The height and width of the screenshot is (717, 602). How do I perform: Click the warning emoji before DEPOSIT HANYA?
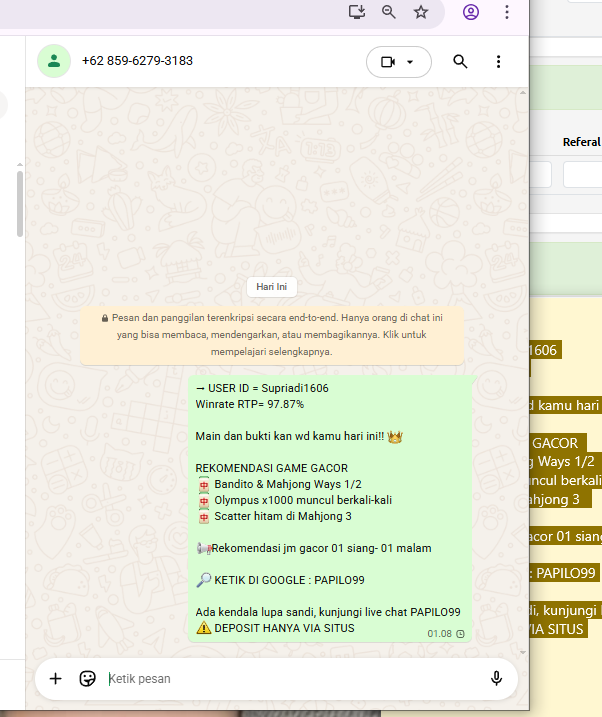pyautogui.click(x=203, y=628)
